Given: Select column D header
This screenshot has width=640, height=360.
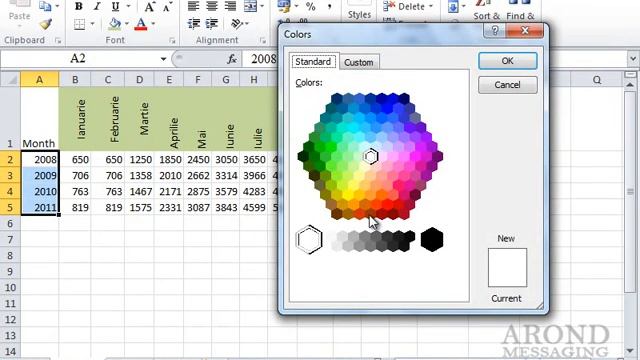Looking at the screenshot, I should (x=140, y=79).
